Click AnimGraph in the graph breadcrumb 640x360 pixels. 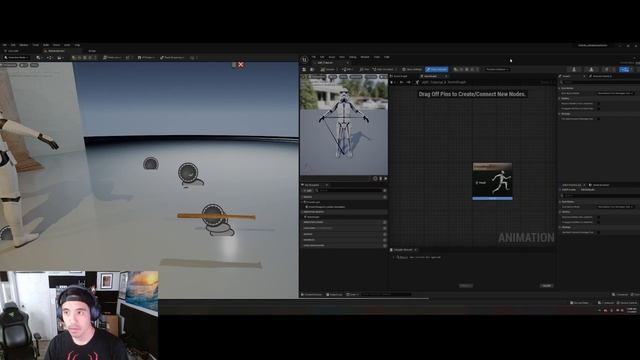(456, 82)
